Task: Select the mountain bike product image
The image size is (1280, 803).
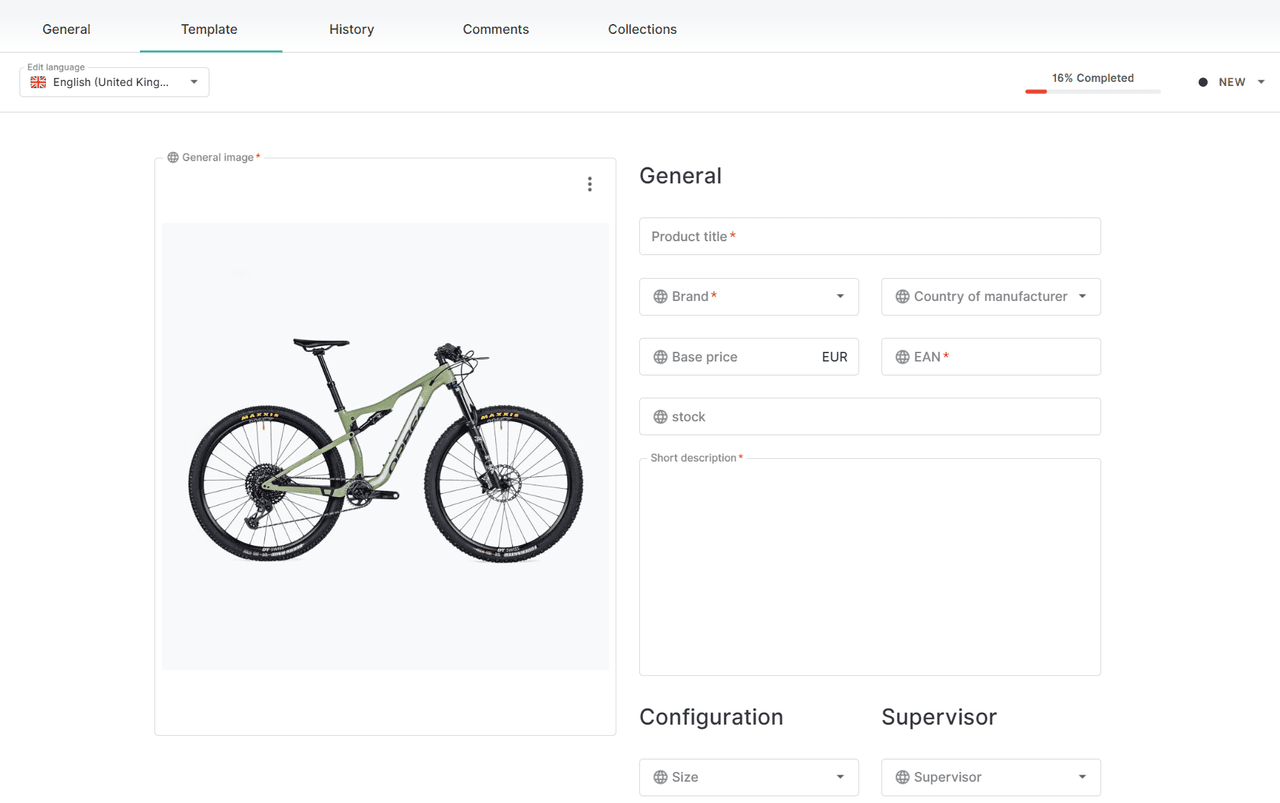Action: 386,447
